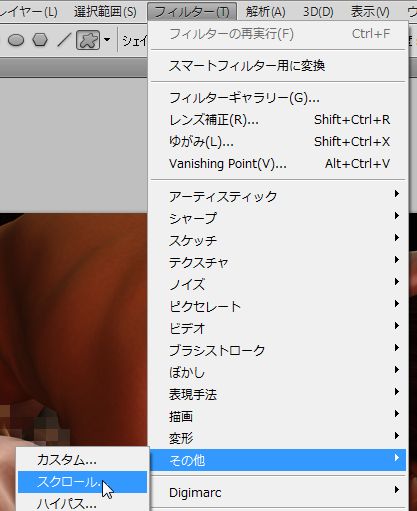Select the Line shape tool icon
Image resolution: width=417 pixels, height=511 pixels.
tap(63, 40)
